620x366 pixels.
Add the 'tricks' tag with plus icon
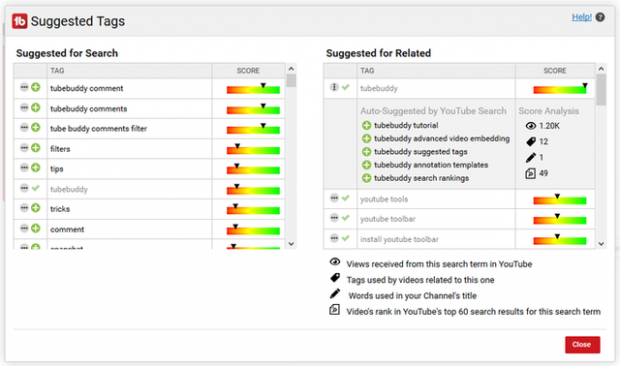36,208
